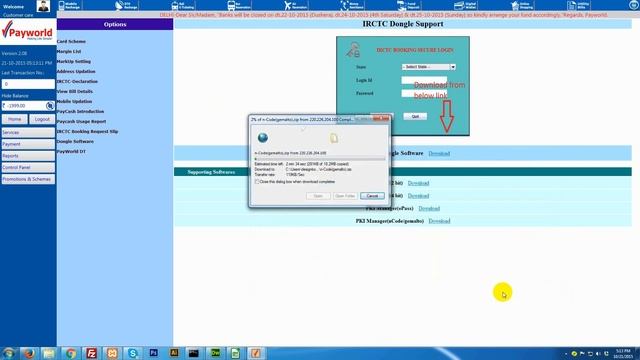Download PKI Manager(ePass) link
The width and height of the screenshot is (640, 360).
[x=429, y=209]
